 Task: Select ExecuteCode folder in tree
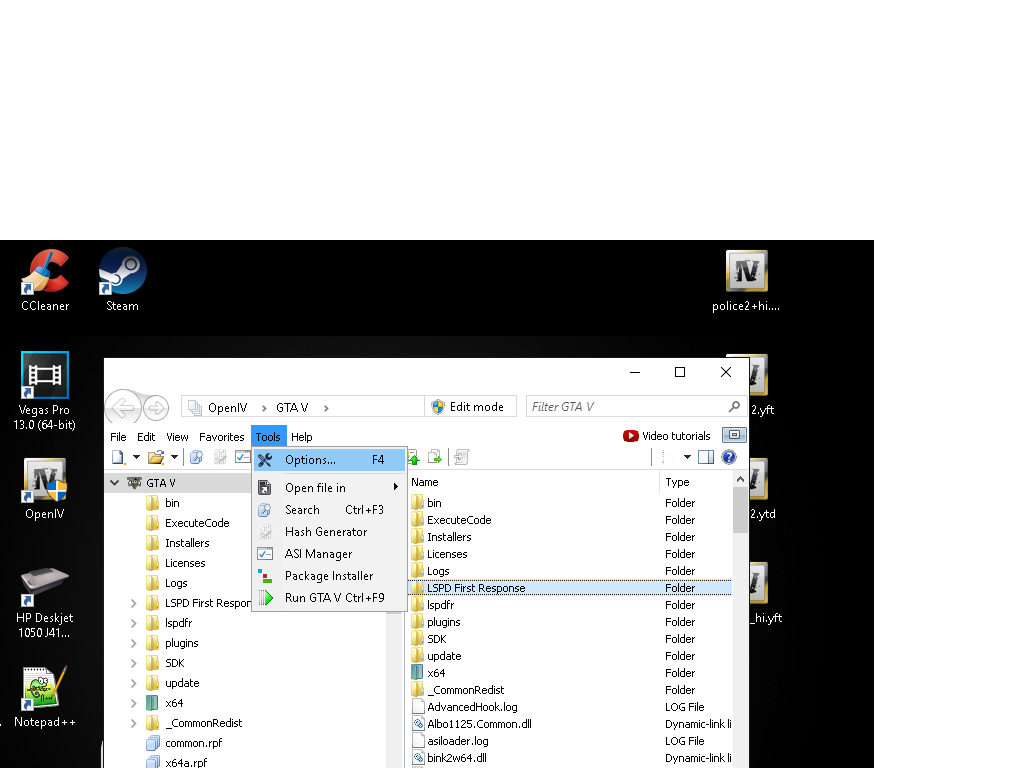[188, 523]
